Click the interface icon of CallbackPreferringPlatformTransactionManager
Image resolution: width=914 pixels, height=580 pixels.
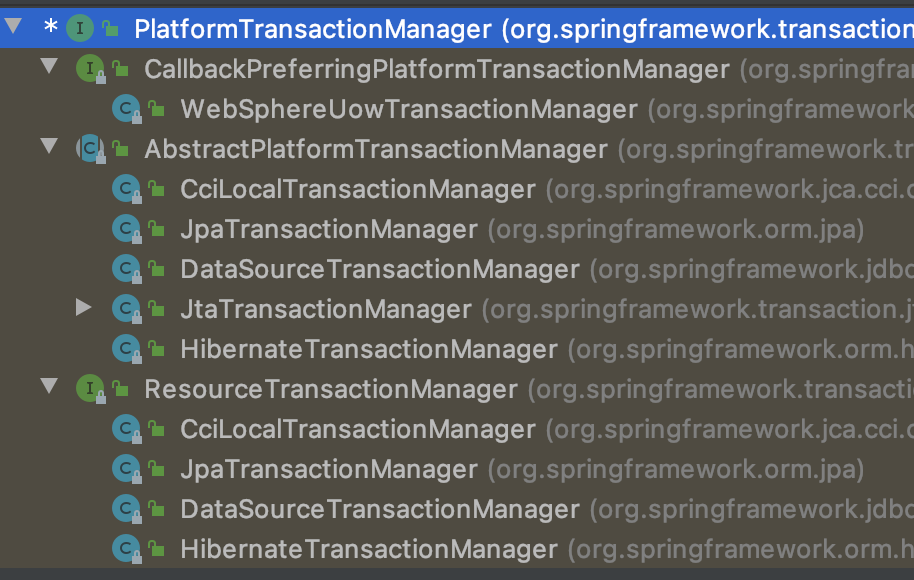coord(90,68)
